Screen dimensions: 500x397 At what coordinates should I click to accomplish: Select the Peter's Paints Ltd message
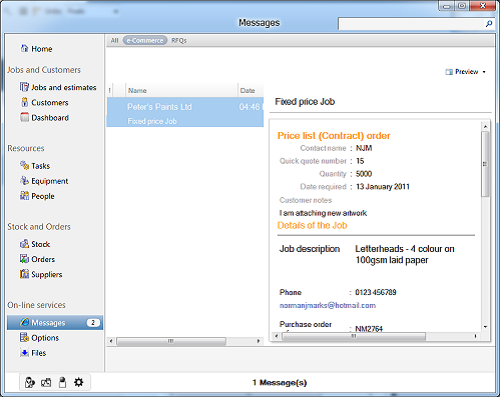pos(185,112)
